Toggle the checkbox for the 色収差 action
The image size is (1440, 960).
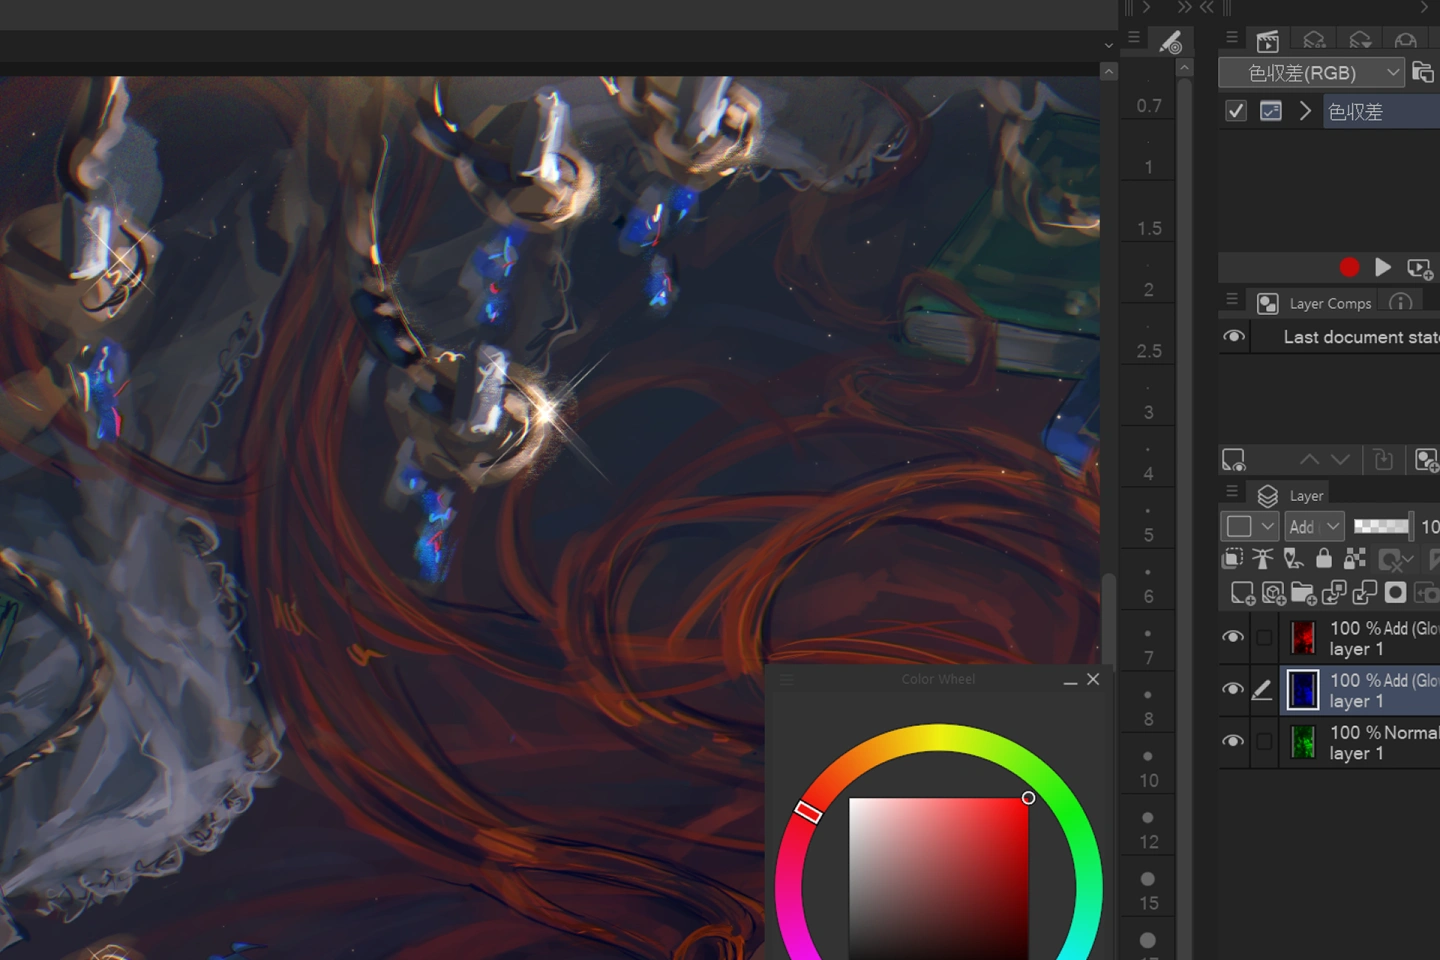click(1236, 111)
